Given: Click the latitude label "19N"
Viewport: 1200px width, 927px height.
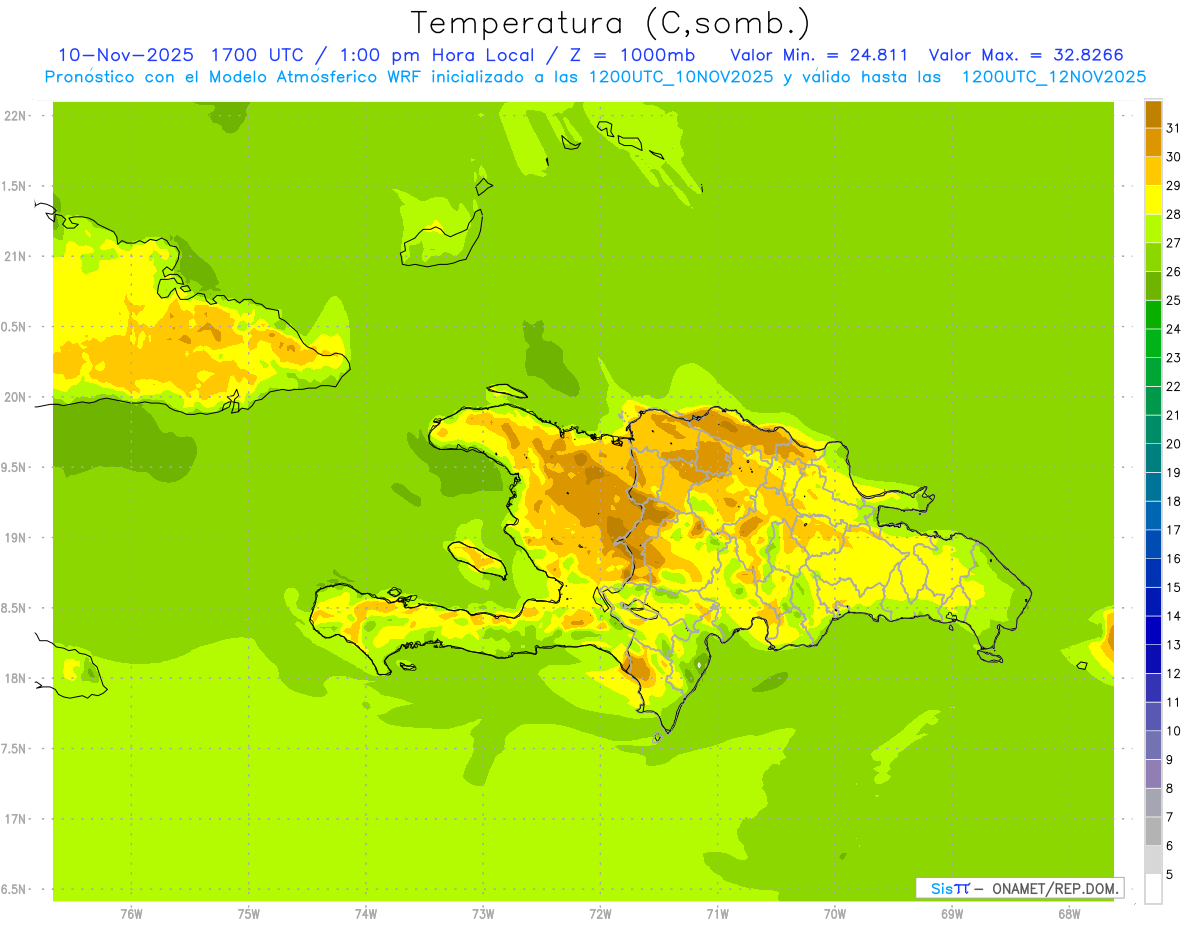Looking at the screenshot, I should 17,538.
